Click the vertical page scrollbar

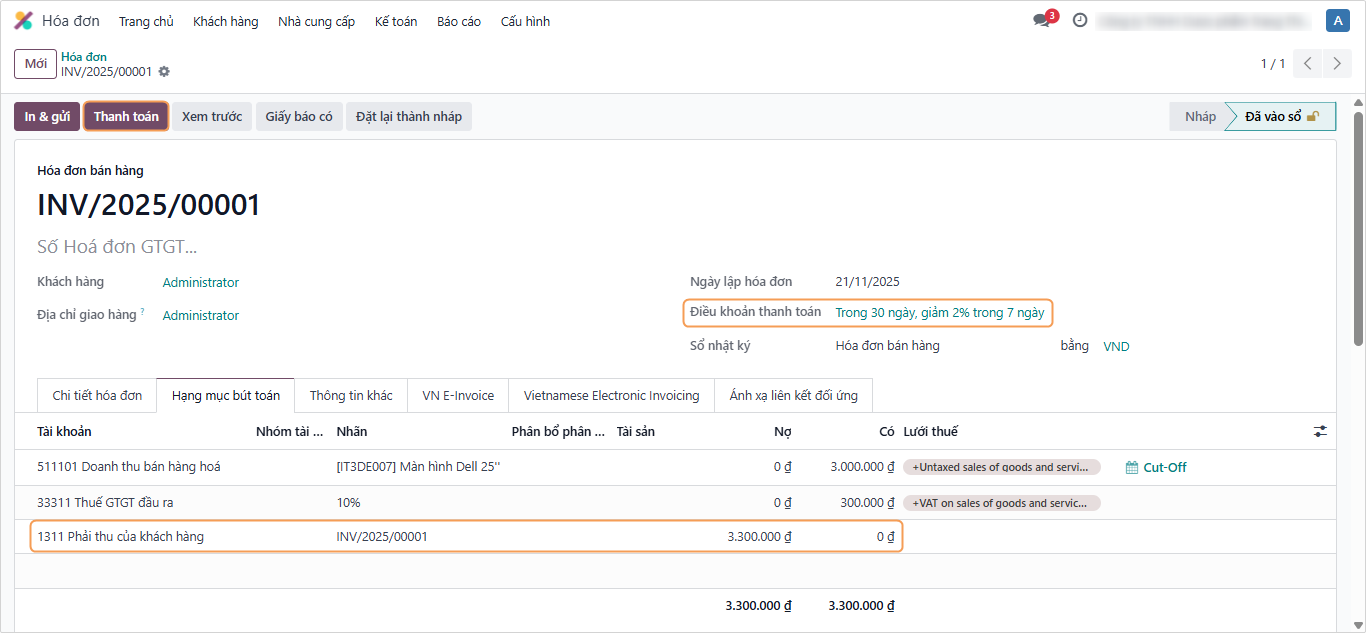point(1358,250)
